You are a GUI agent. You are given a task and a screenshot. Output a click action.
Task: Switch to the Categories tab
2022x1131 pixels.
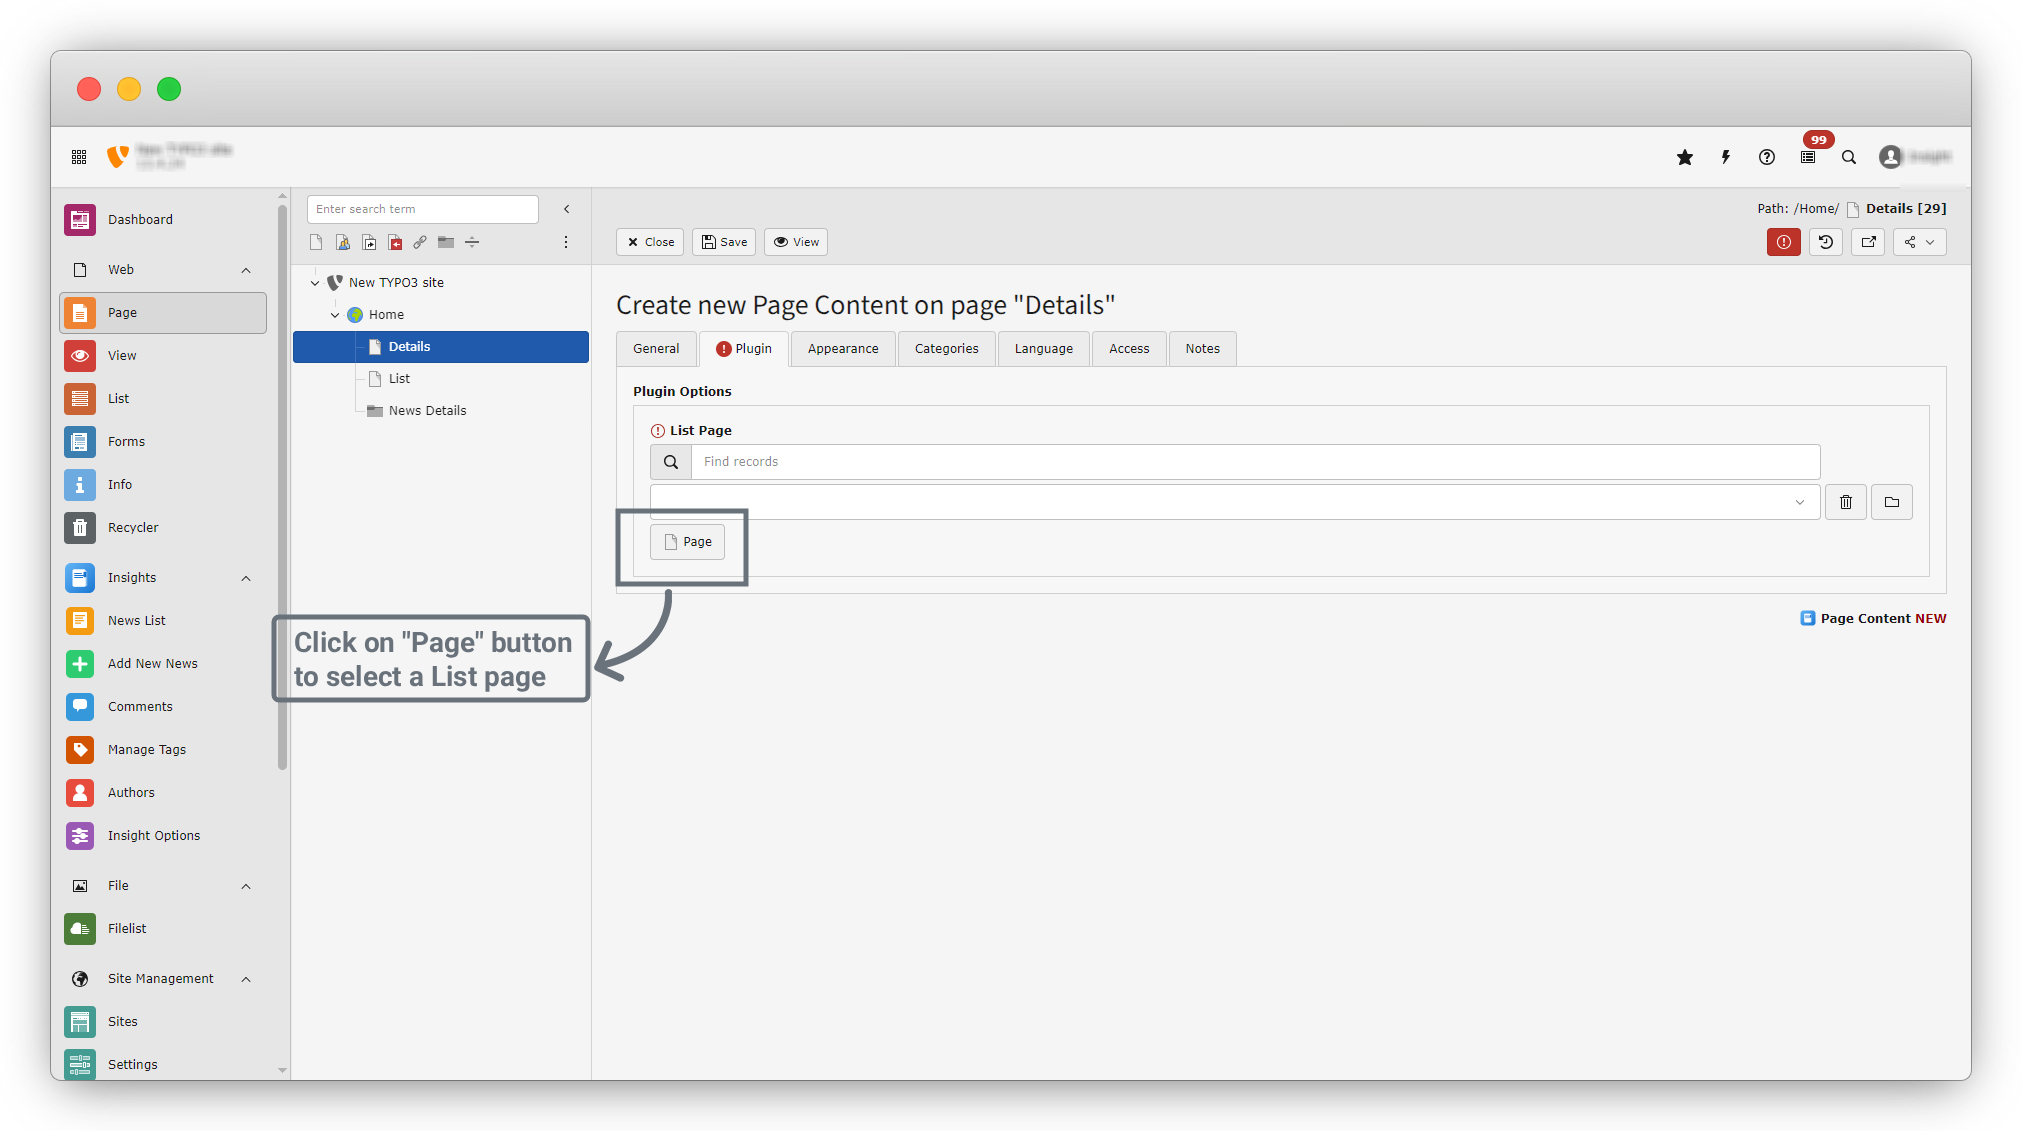[x=946, y=349]
